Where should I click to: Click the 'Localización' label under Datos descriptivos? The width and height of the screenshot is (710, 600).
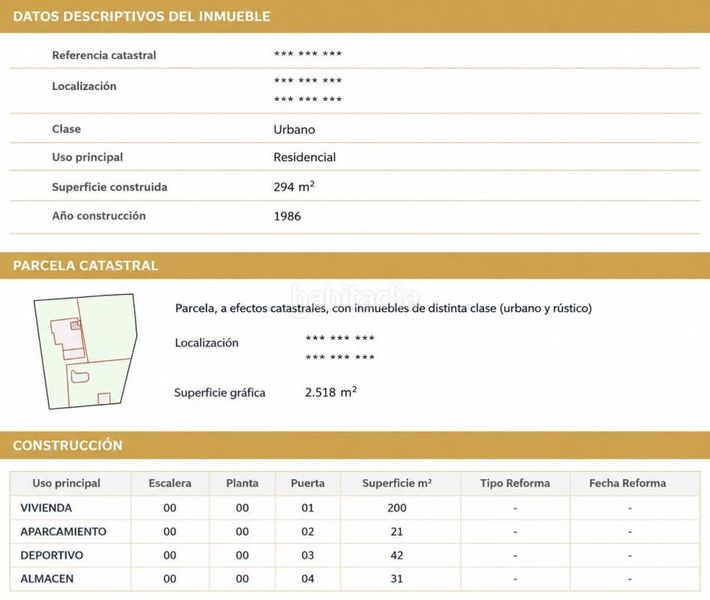(x=84, y=86)
